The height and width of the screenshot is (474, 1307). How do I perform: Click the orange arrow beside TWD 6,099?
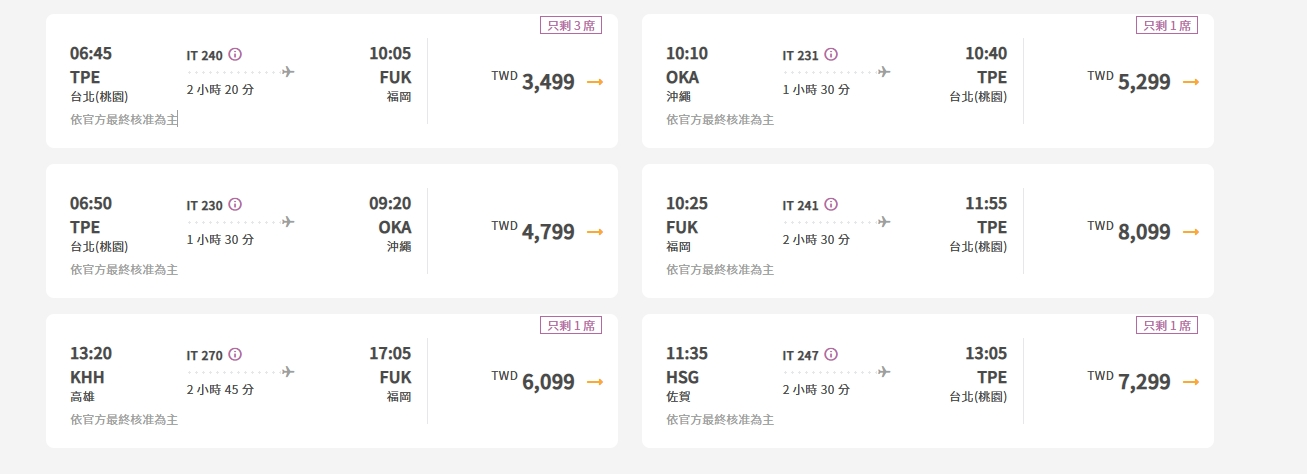[x=595, y=382]
